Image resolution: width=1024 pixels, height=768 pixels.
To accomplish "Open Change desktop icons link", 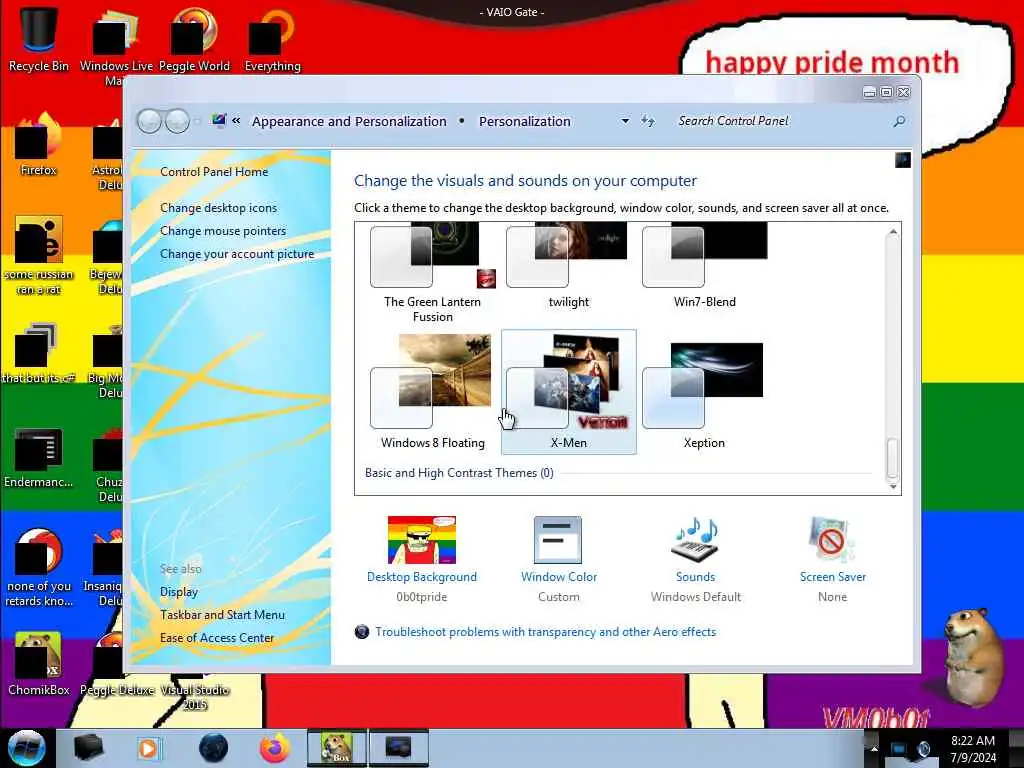I will pyautogui.click(x=218, y=208).
